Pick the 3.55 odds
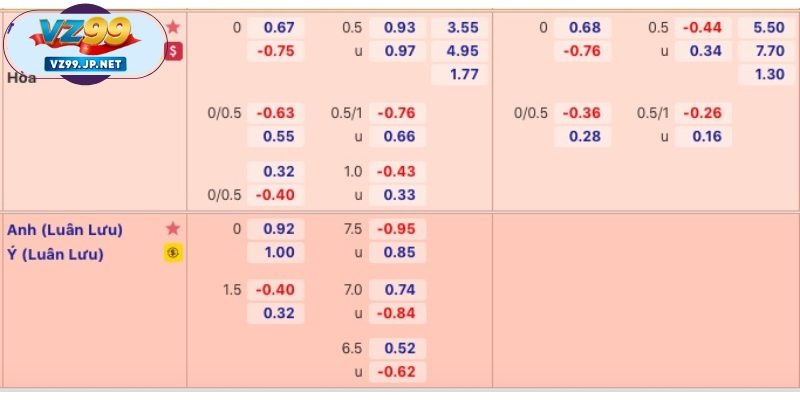 (x=460, y=27)
